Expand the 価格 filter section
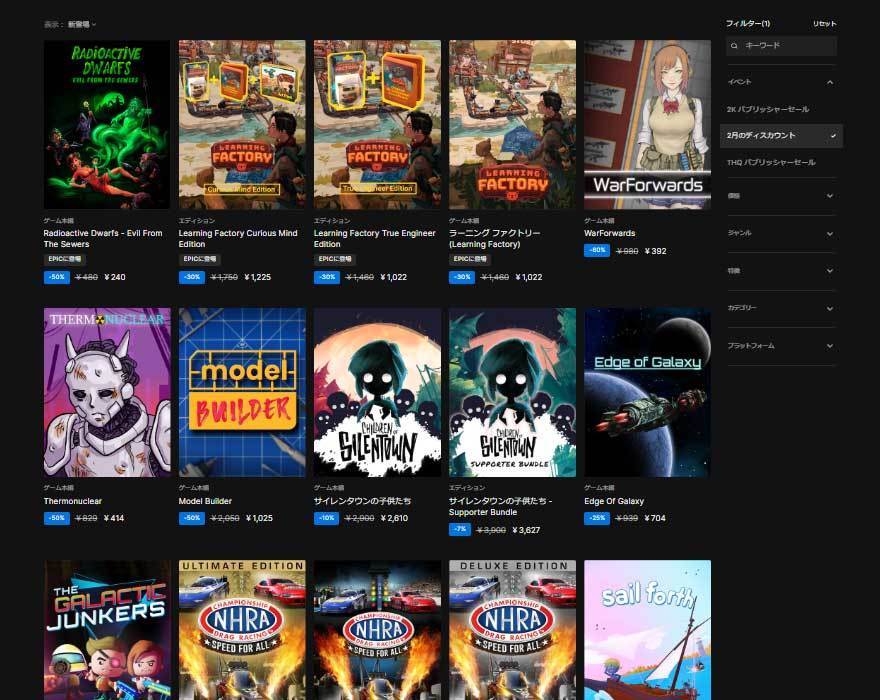Viewport: 880px width, 700px height. (781, 196)
